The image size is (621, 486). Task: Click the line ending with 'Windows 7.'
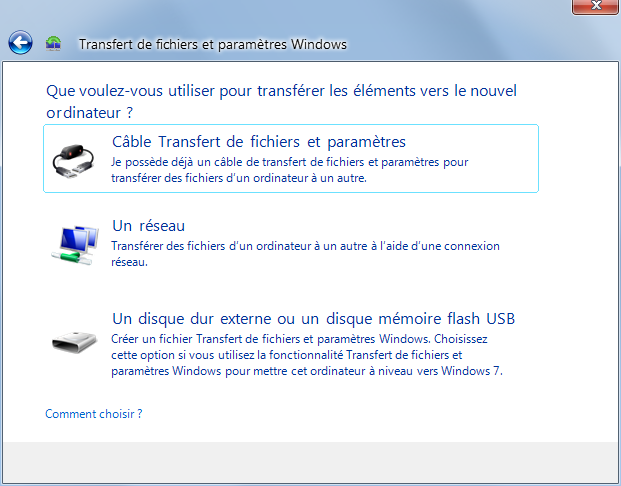coord(307,371)
